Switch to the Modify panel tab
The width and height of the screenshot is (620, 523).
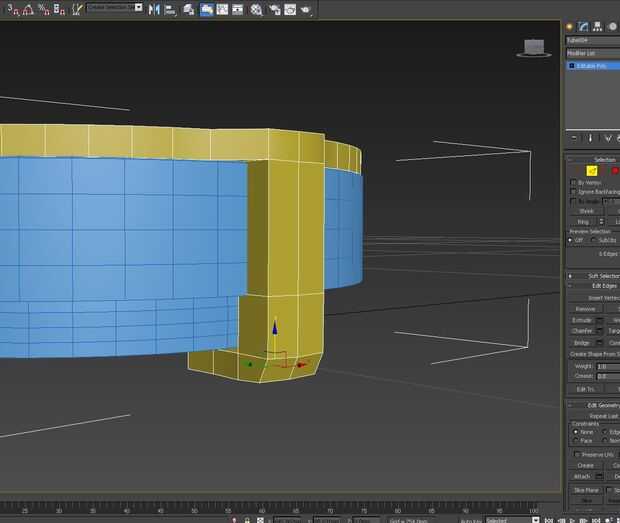(x=583, y=27)
